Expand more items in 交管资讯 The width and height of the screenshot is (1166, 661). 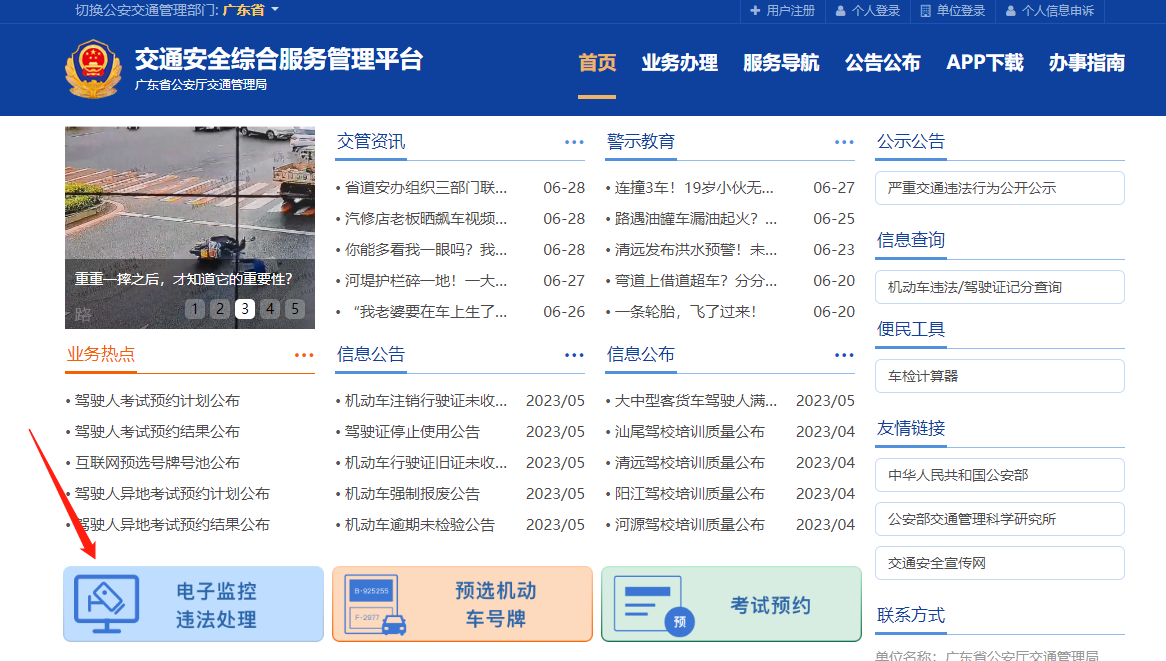pos(574,142)
